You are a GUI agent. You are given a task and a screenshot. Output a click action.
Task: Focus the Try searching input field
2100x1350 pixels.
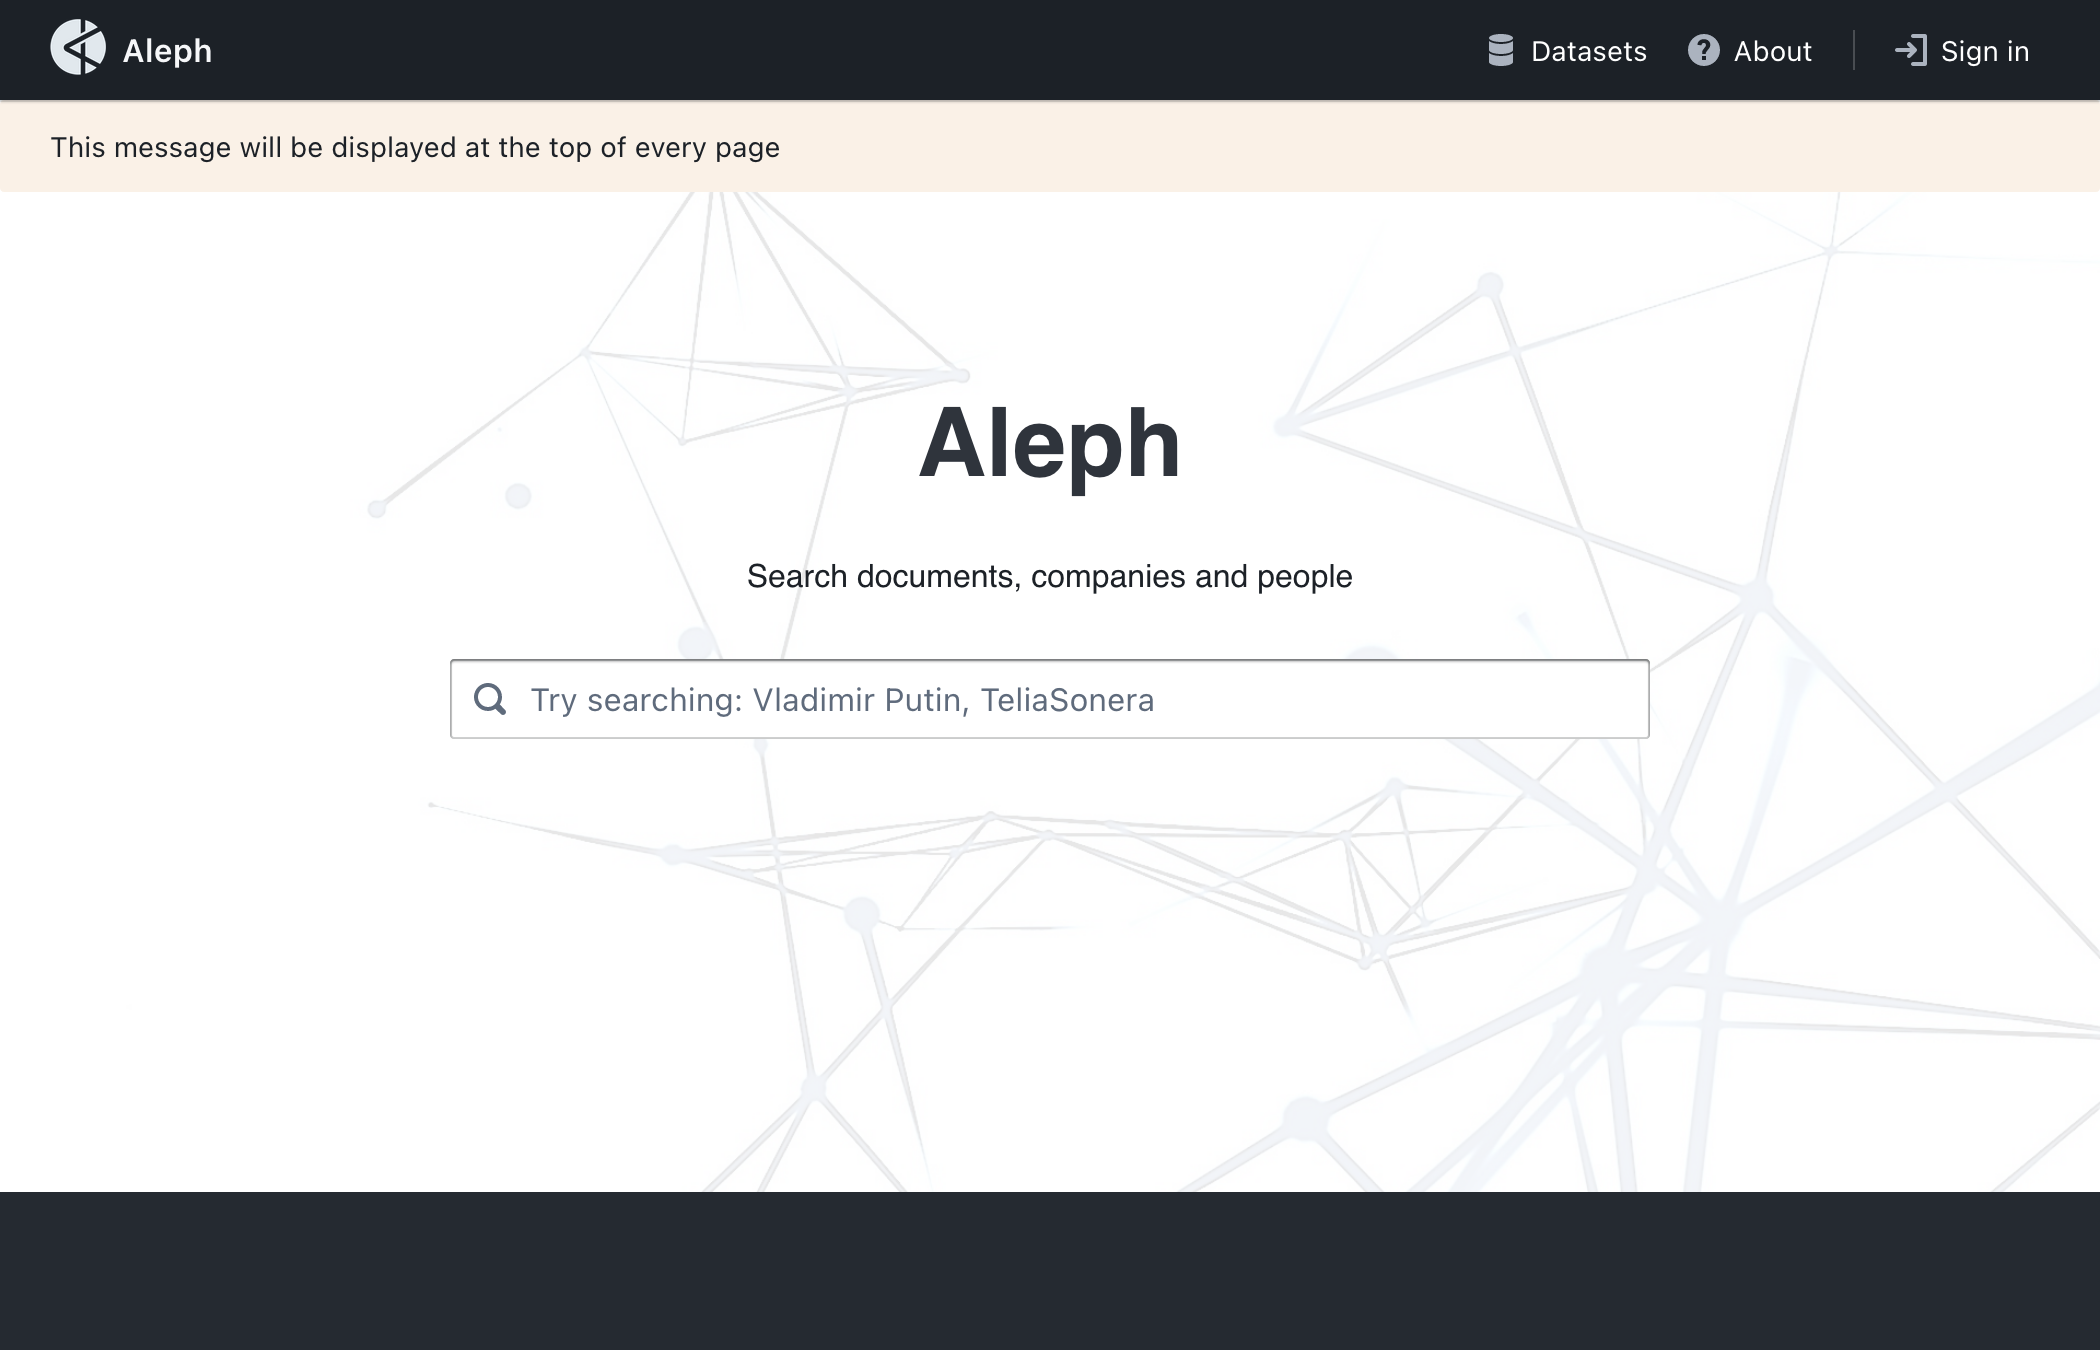point(1050,699)
